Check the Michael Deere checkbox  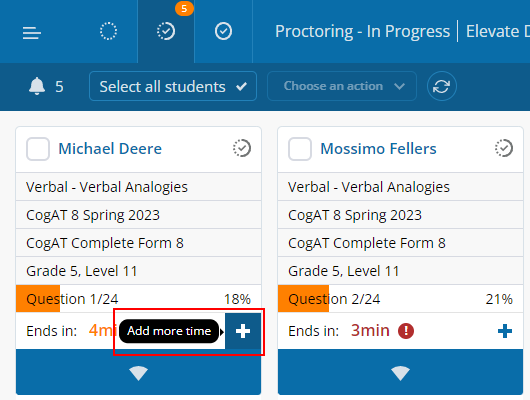click(38, 149)
